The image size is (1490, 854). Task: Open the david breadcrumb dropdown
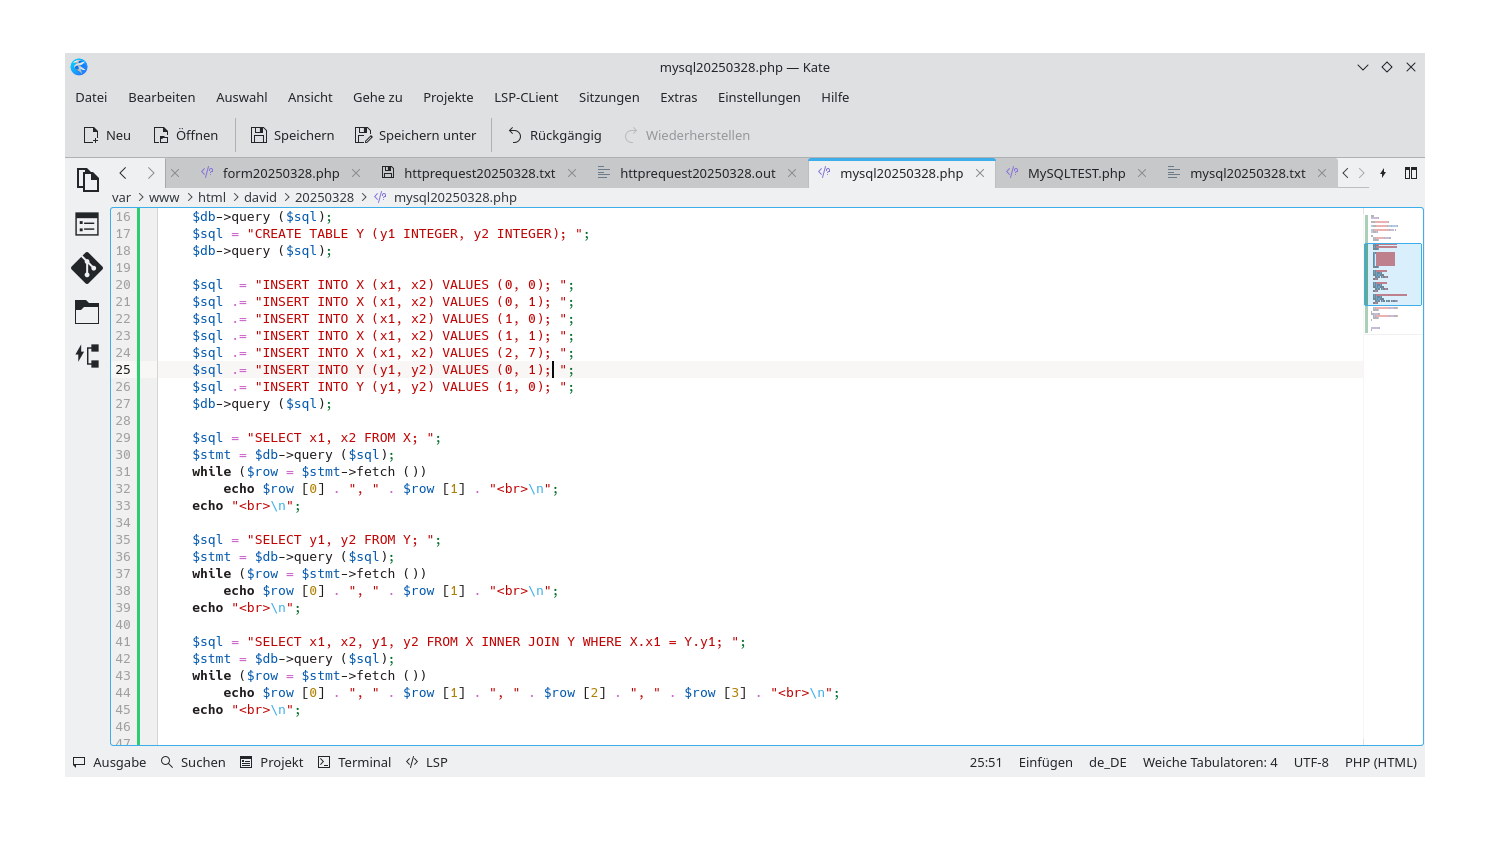pos(258,197)
